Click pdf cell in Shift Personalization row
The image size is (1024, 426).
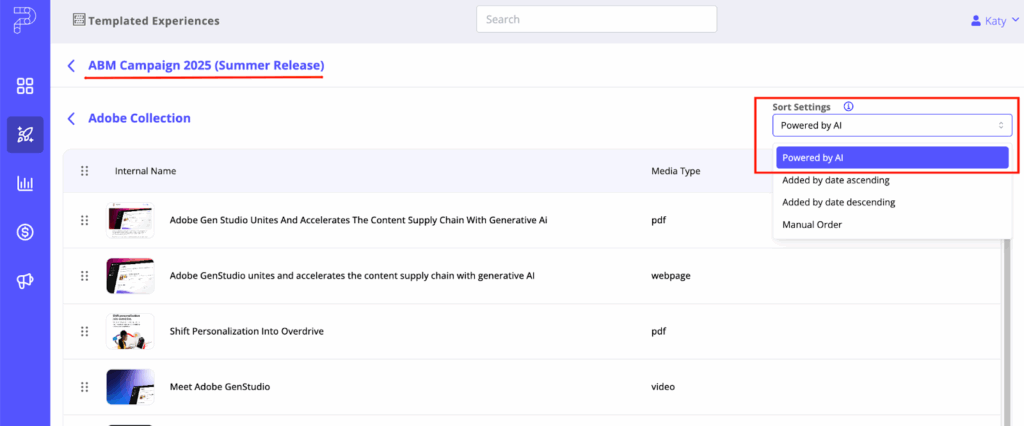[658, 331]
